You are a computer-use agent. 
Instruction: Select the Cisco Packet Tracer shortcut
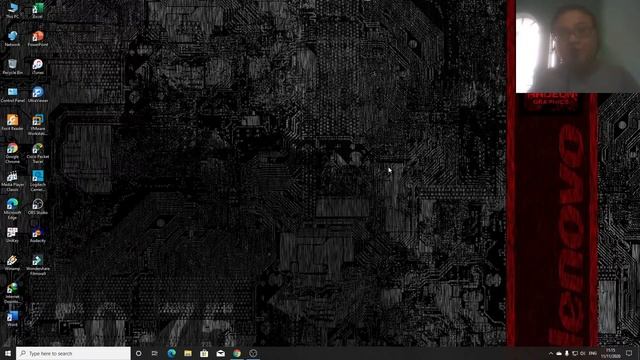point(38,153)
